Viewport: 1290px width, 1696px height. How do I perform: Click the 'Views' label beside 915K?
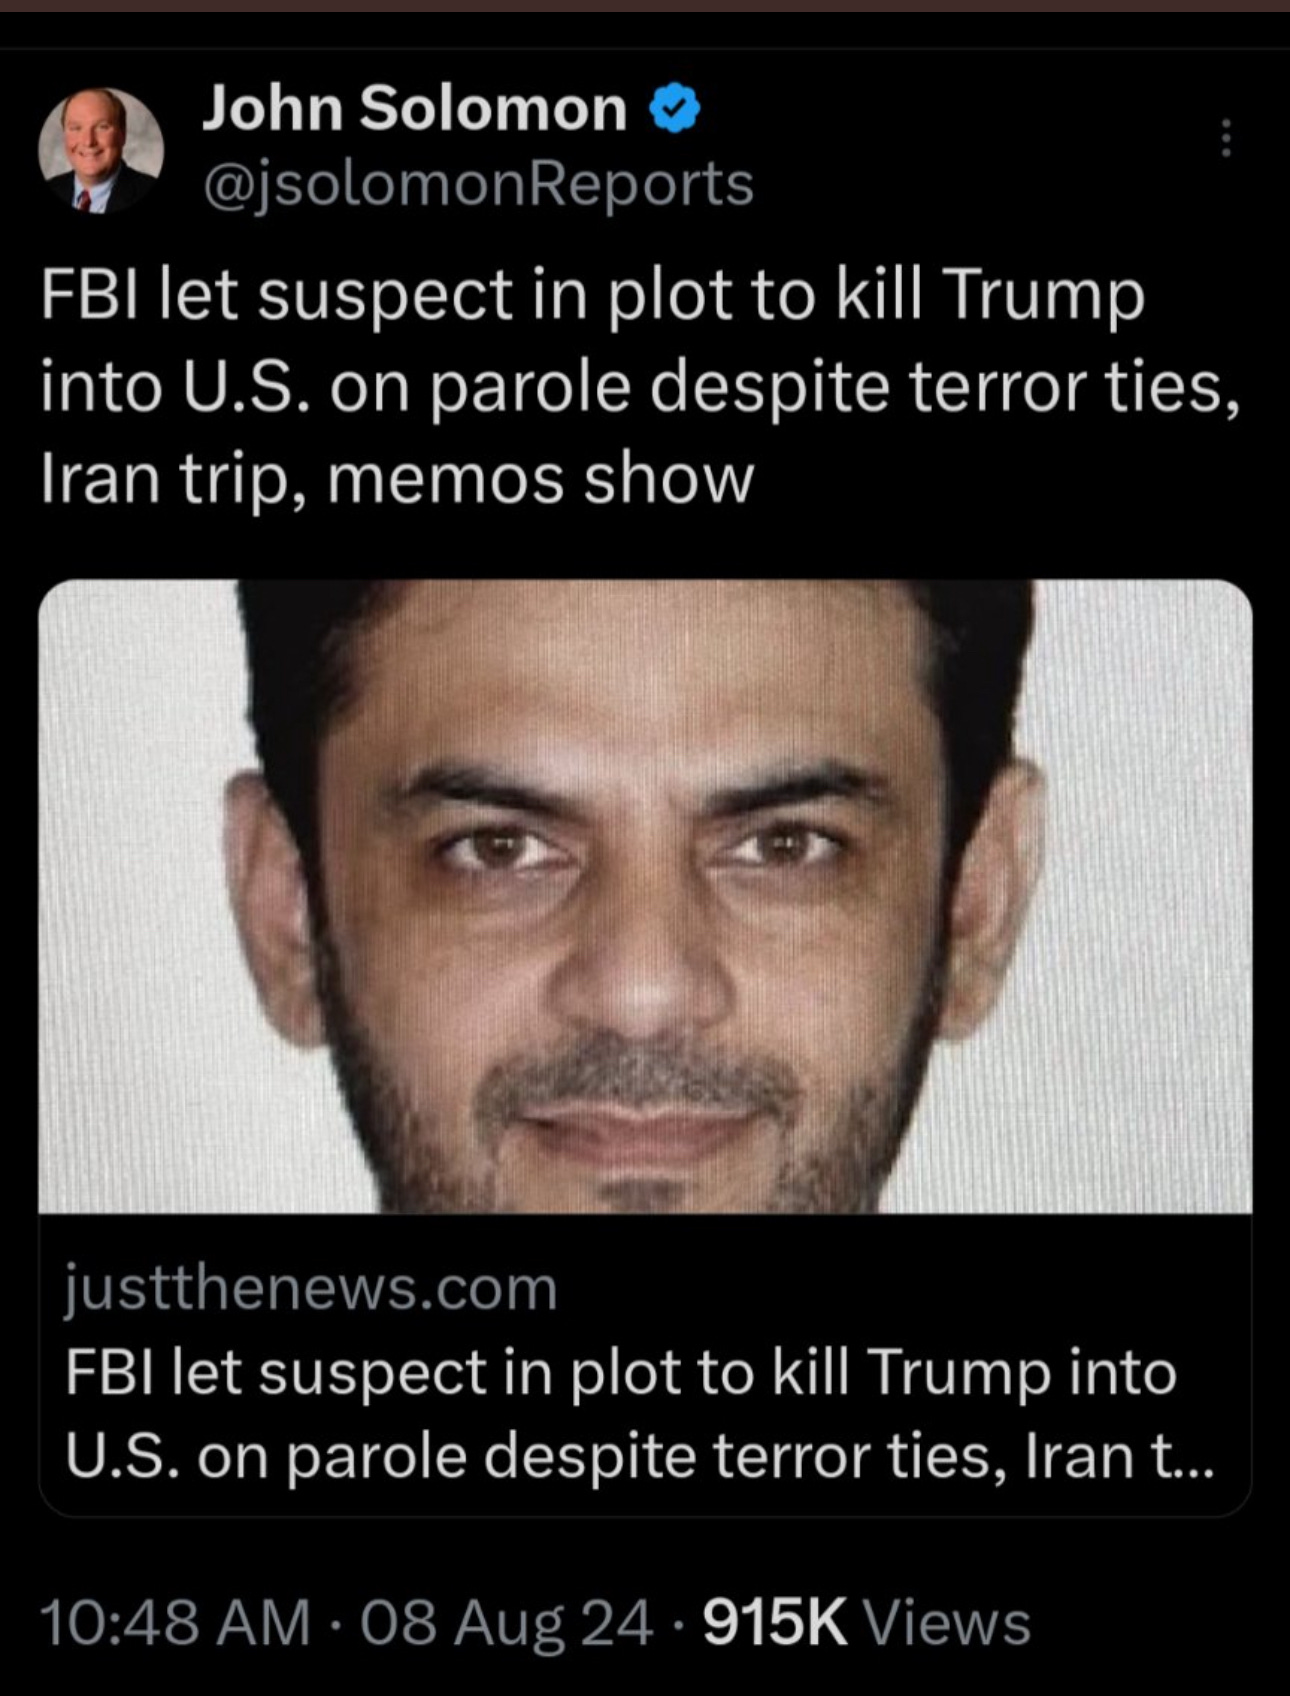pos(947,1622)
